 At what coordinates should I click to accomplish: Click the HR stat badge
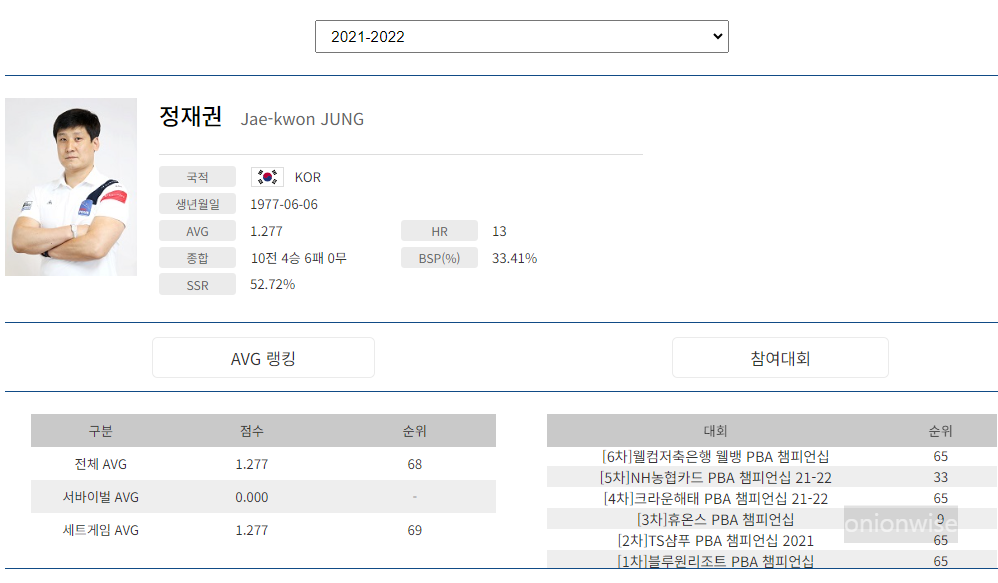click(439, 230)
